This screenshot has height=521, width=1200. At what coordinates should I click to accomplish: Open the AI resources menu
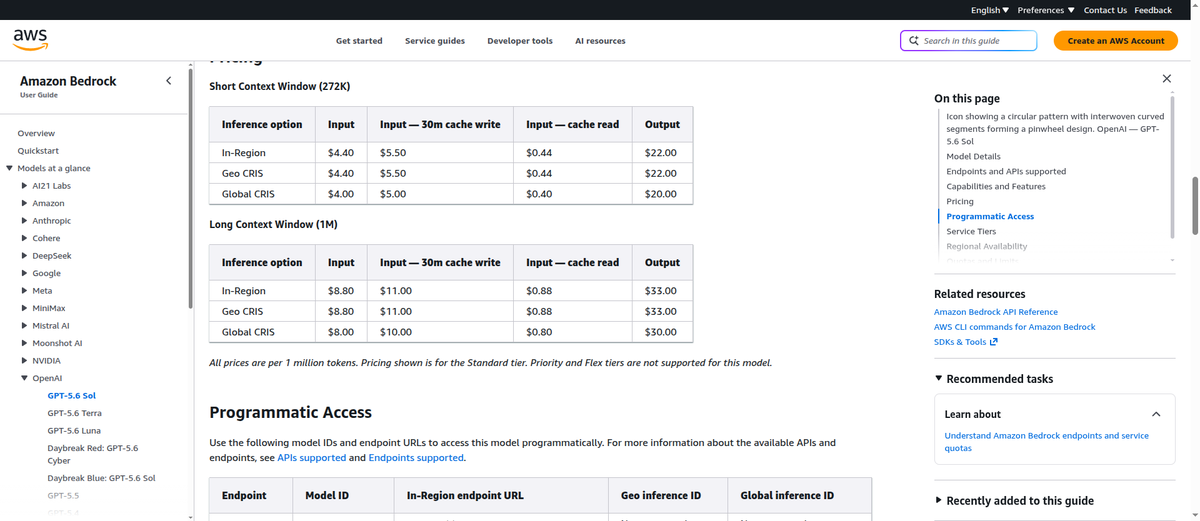click(600, 41)
